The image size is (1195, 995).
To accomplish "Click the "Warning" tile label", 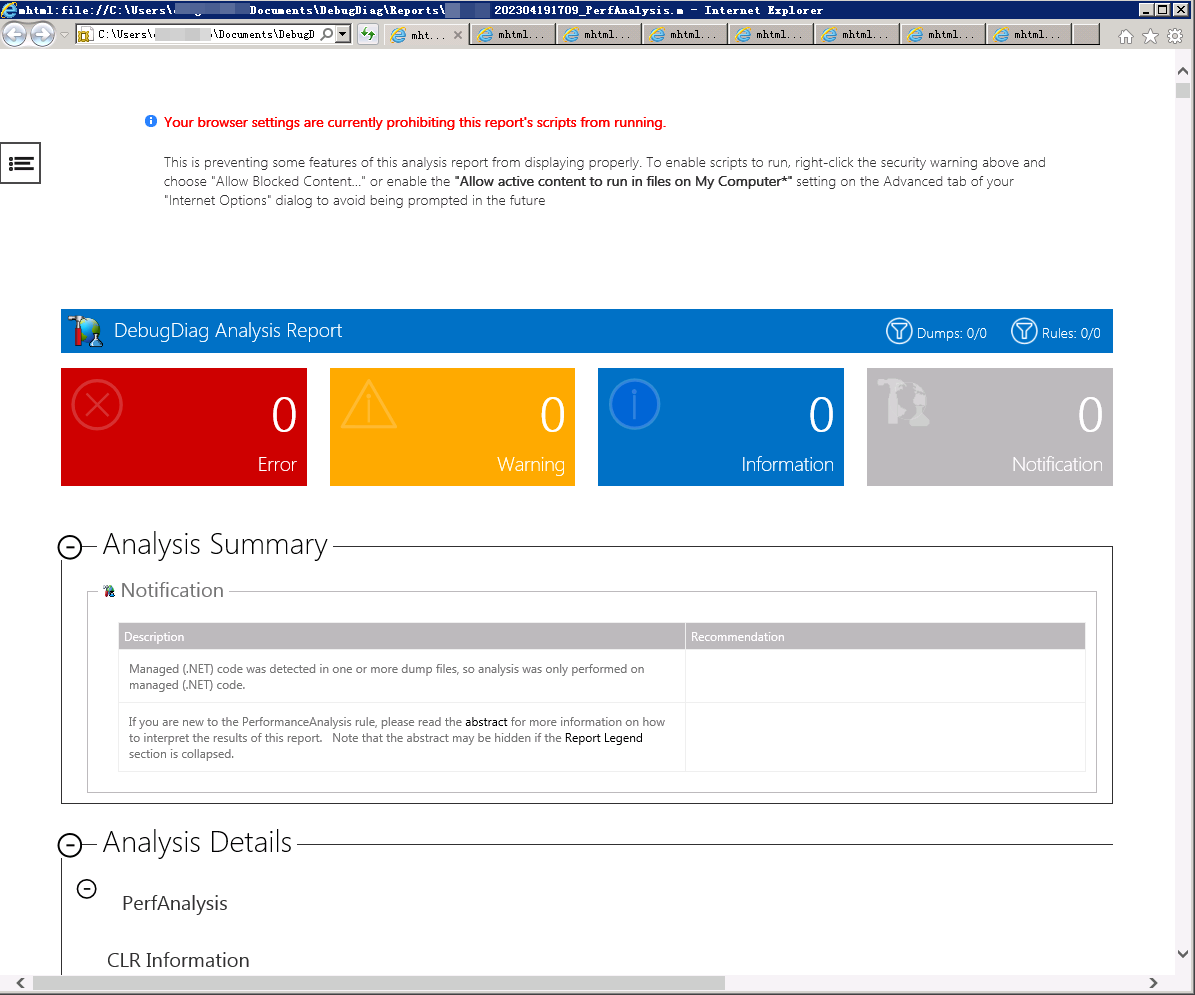I will point(530,465).
